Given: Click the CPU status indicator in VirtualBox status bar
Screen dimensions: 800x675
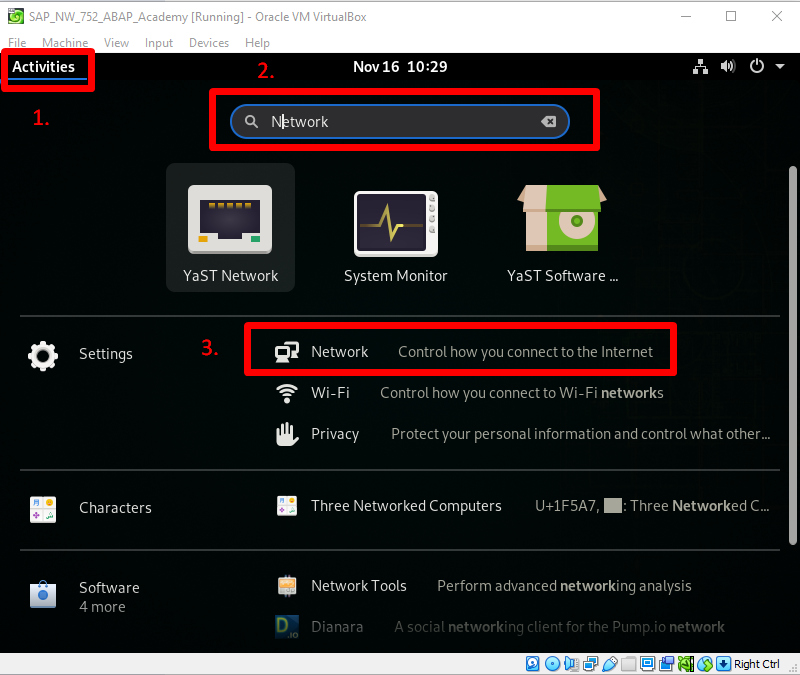Looking at the screenshot, I should pos(686,664).
